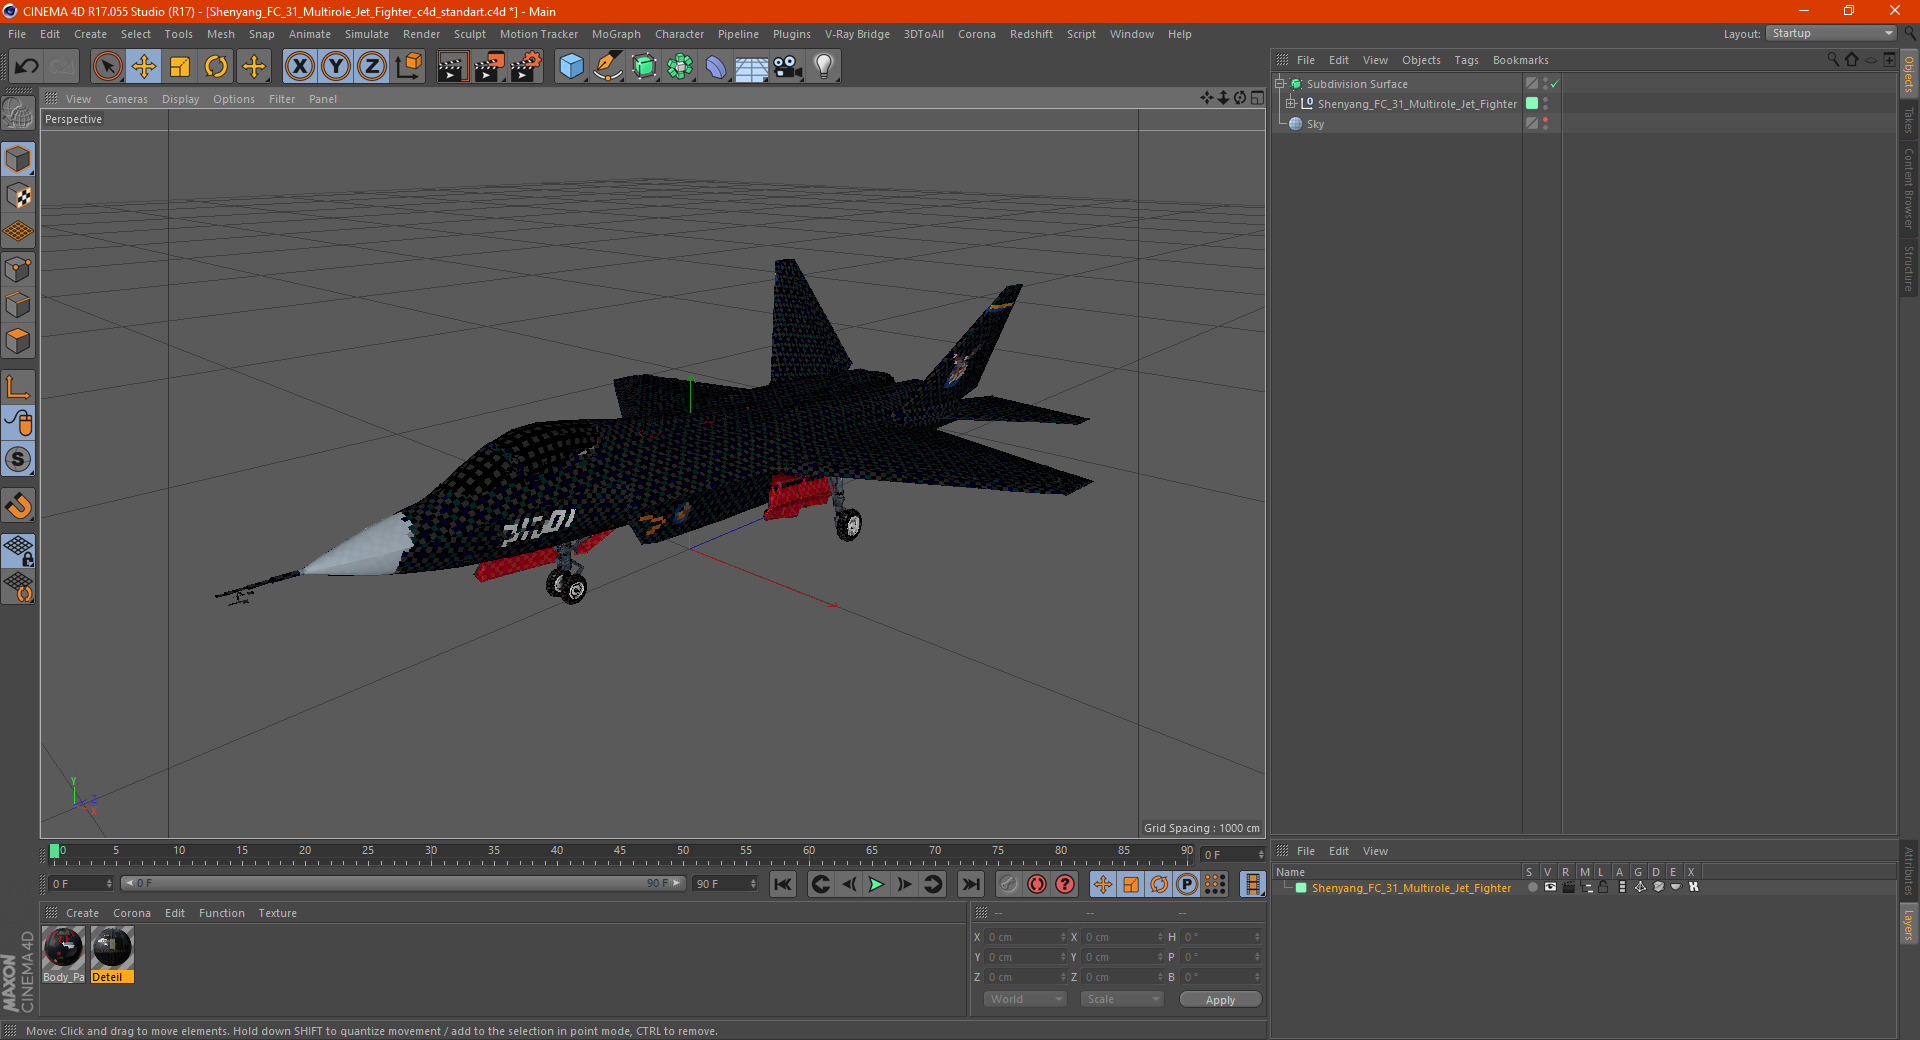Enable the Snap magnet icon
The image size is (1920, 1040).
(18, 506)
